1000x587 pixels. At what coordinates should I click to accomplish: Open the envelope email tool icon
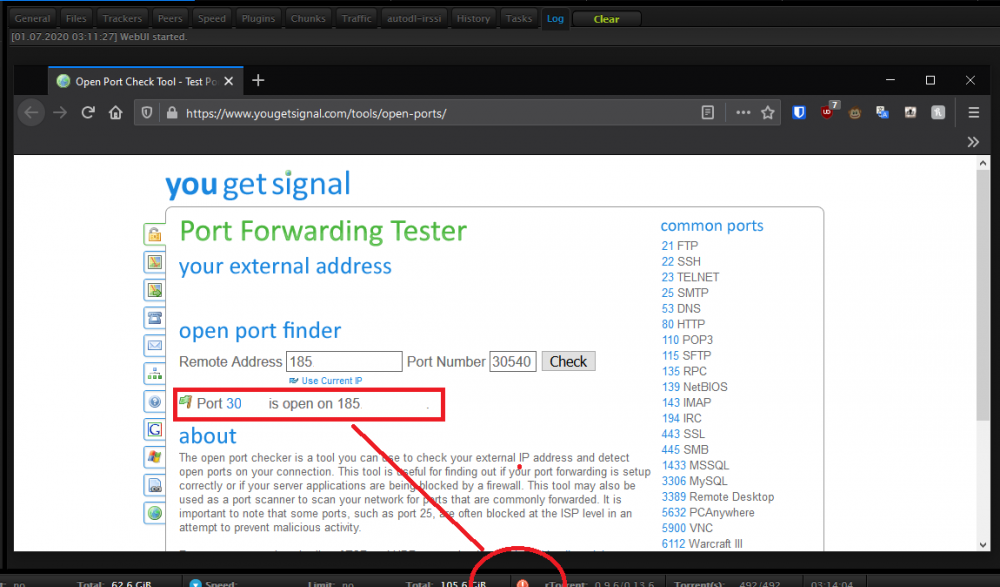pos(154,346)
